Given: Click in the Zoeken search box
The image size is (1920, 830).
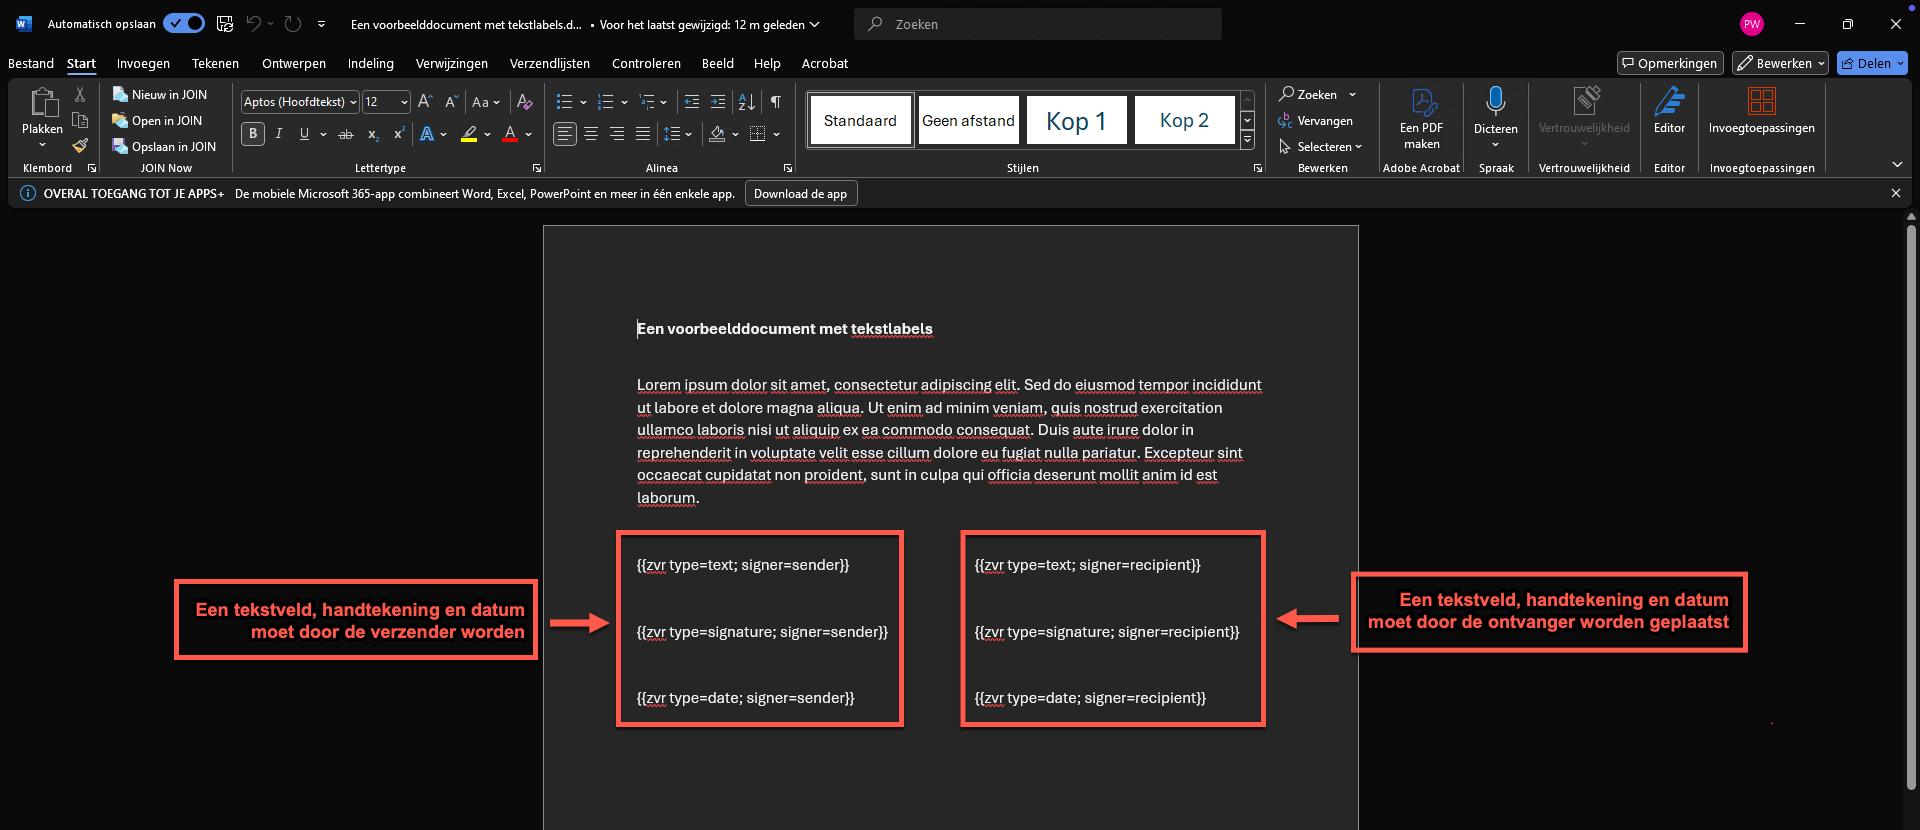Looking at the screenshot, I should click(x=1040, y=24).
